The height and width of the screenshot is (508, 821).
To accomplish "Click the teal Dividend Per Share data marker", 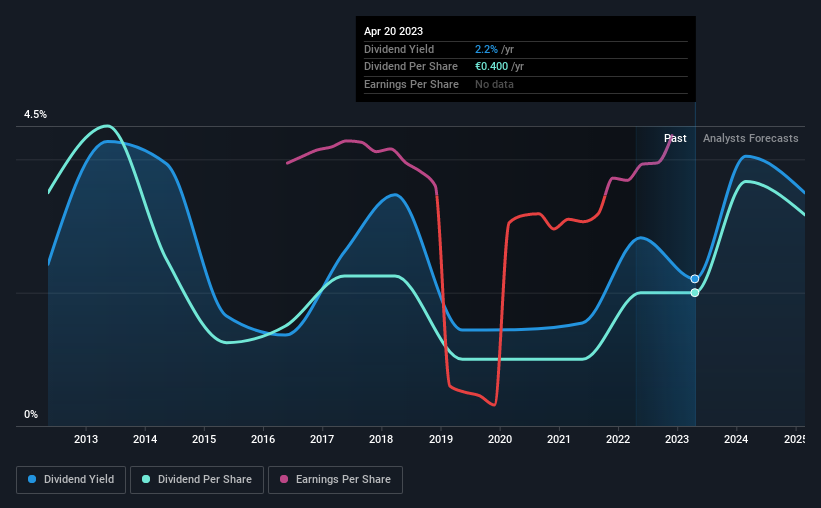I will pos(695,292).
